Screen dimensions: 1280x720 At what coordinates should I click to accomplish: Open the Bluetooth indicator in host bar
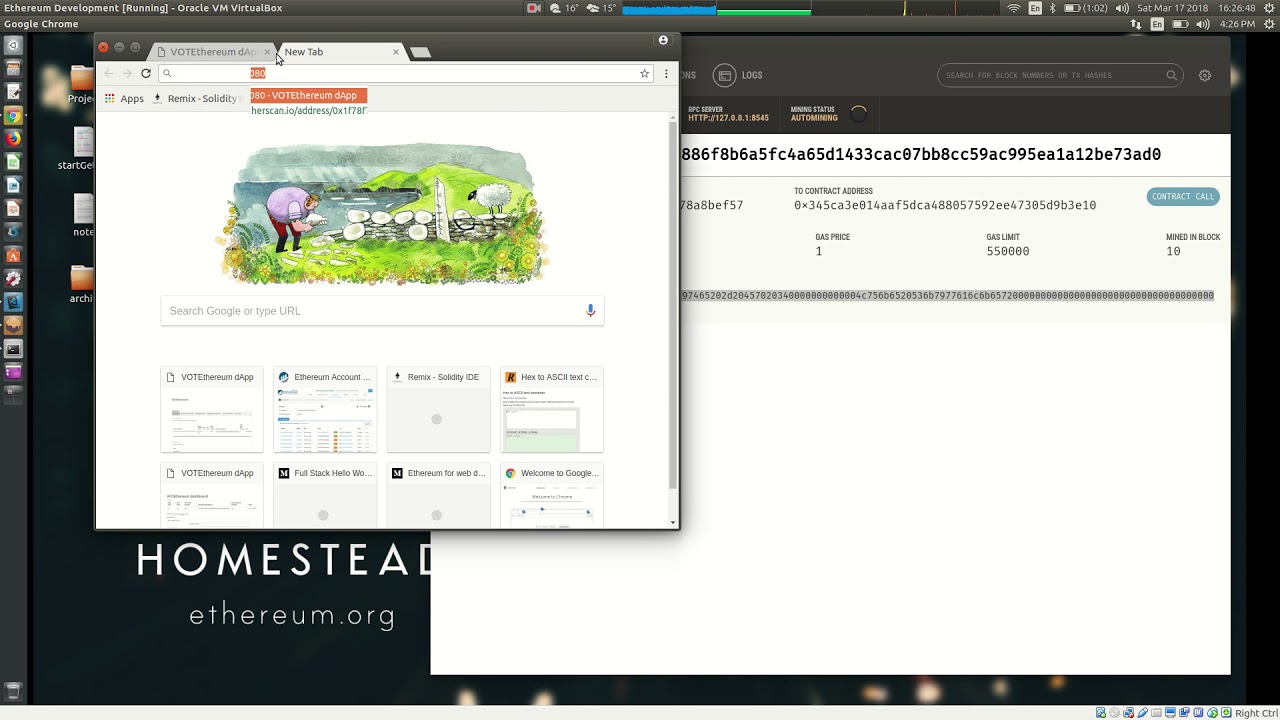[x=1053, y=8]
